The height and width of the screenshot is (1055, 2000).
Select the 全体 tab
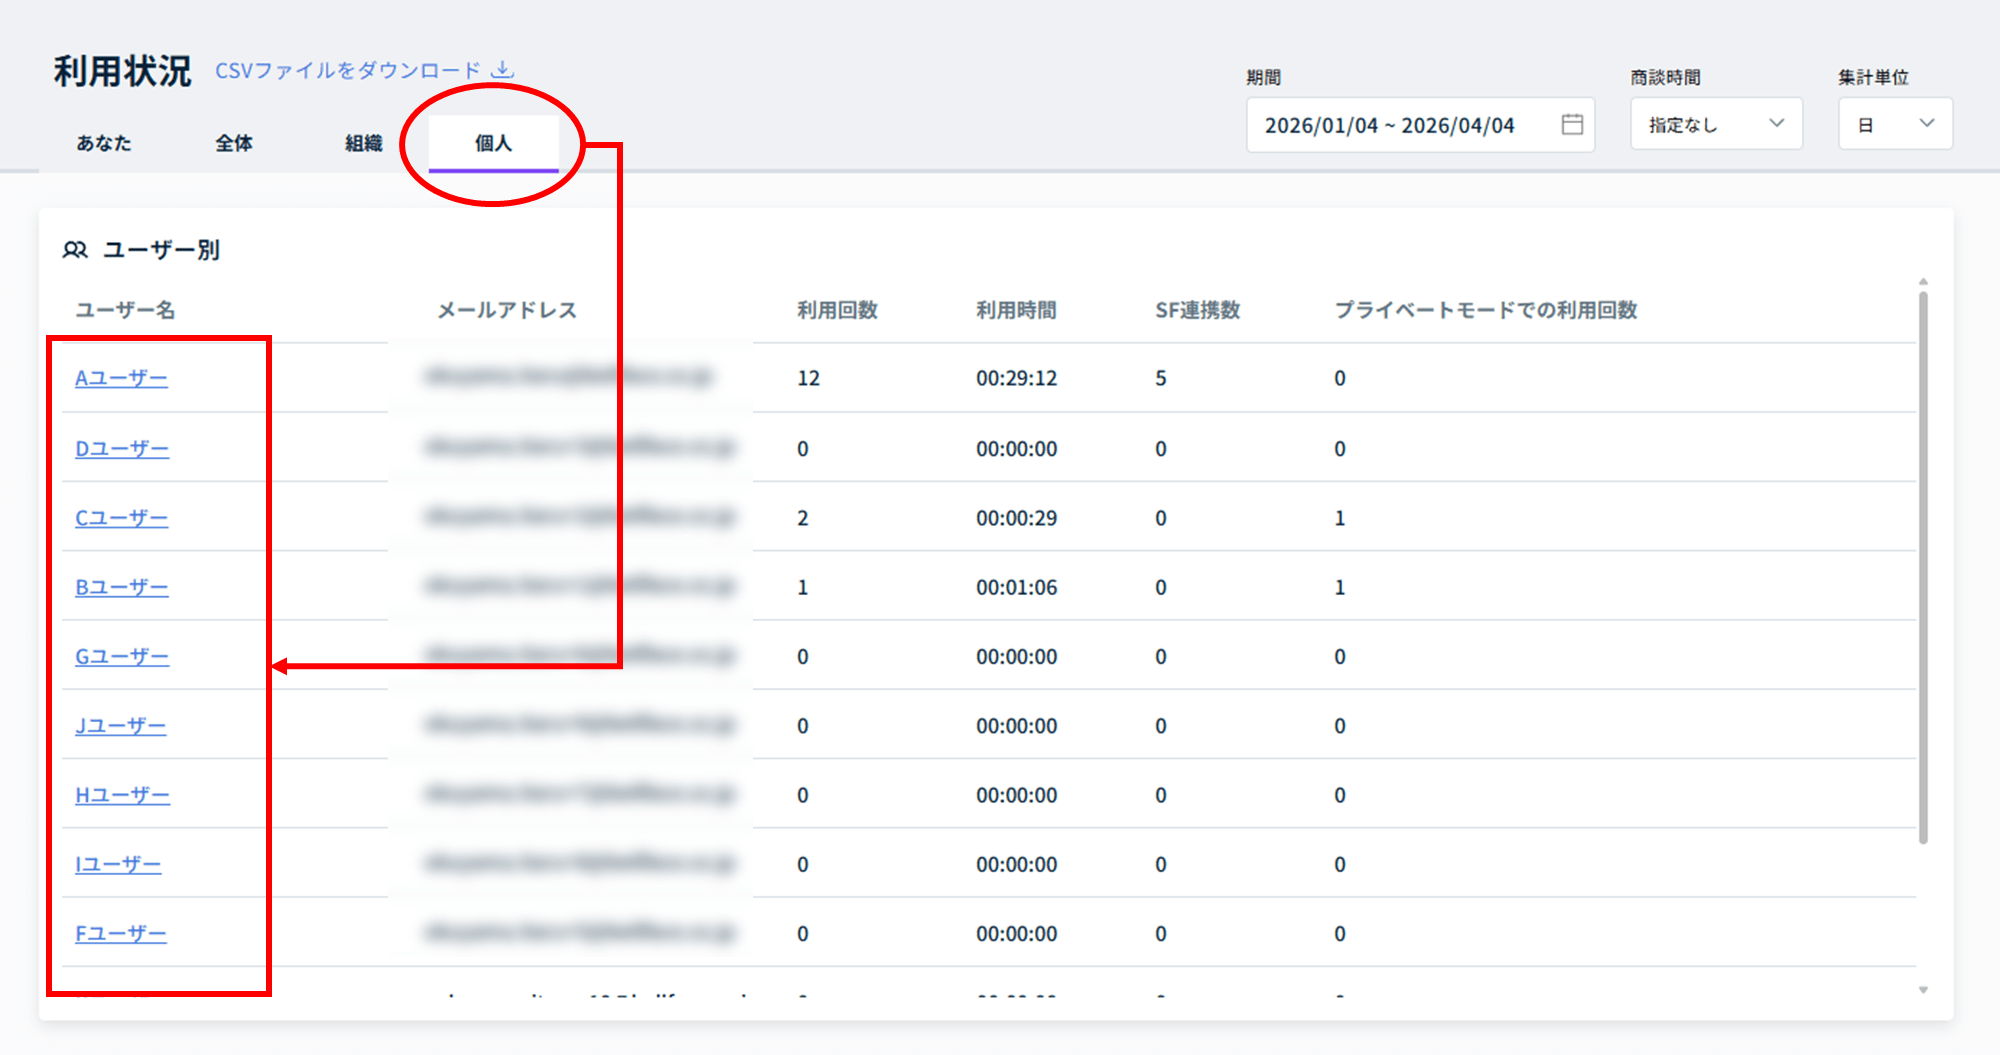pos(234,143)
